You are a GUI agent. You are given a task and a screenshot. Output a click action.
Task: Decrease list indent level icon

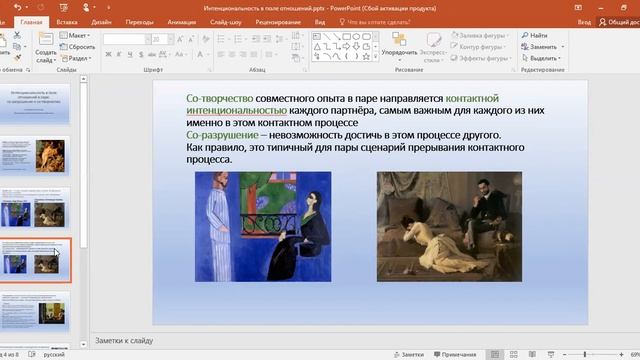click(x=256, y=39)
